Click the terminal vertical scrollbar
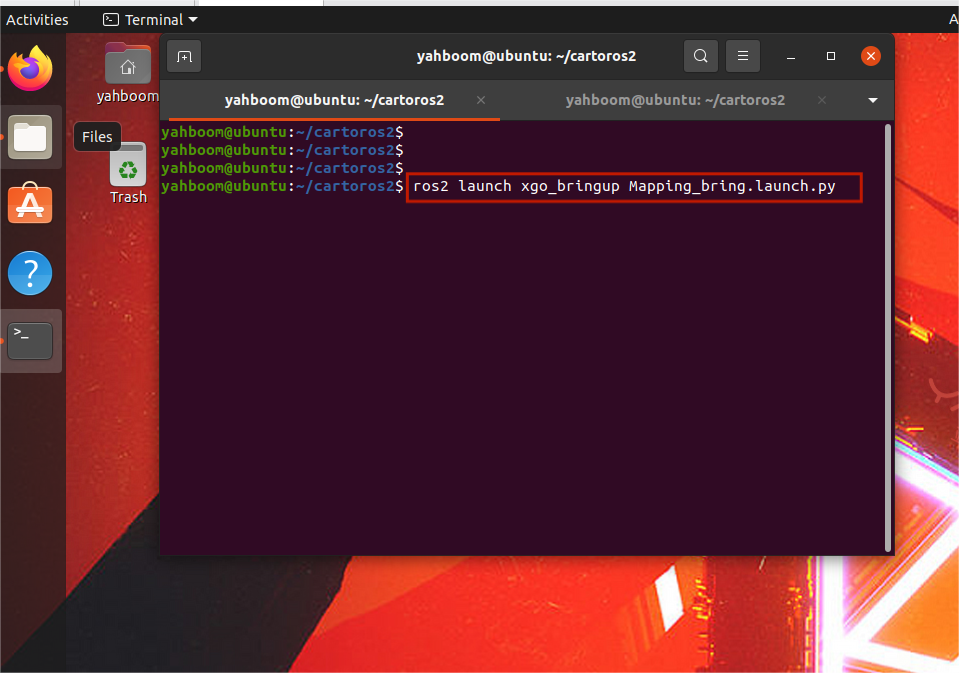This screenshot has width=959, height=673. click(888, 338)
